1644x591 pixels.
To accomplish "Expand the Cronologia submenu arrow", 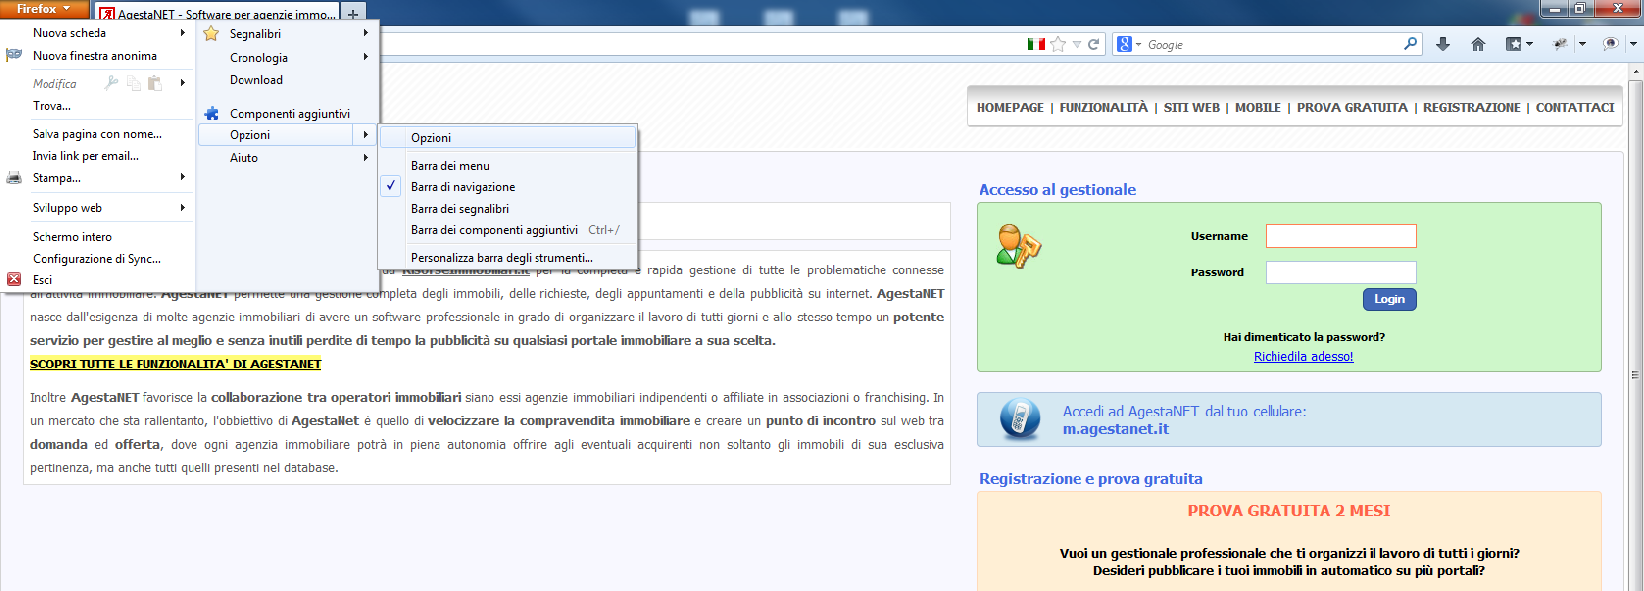I will pos(366,57).
